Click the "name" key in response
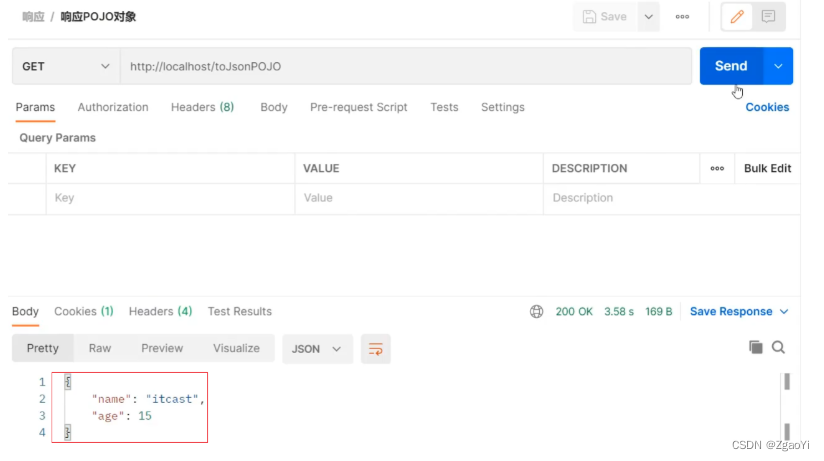This screenshot has height=461, width=824. point(111,399)
